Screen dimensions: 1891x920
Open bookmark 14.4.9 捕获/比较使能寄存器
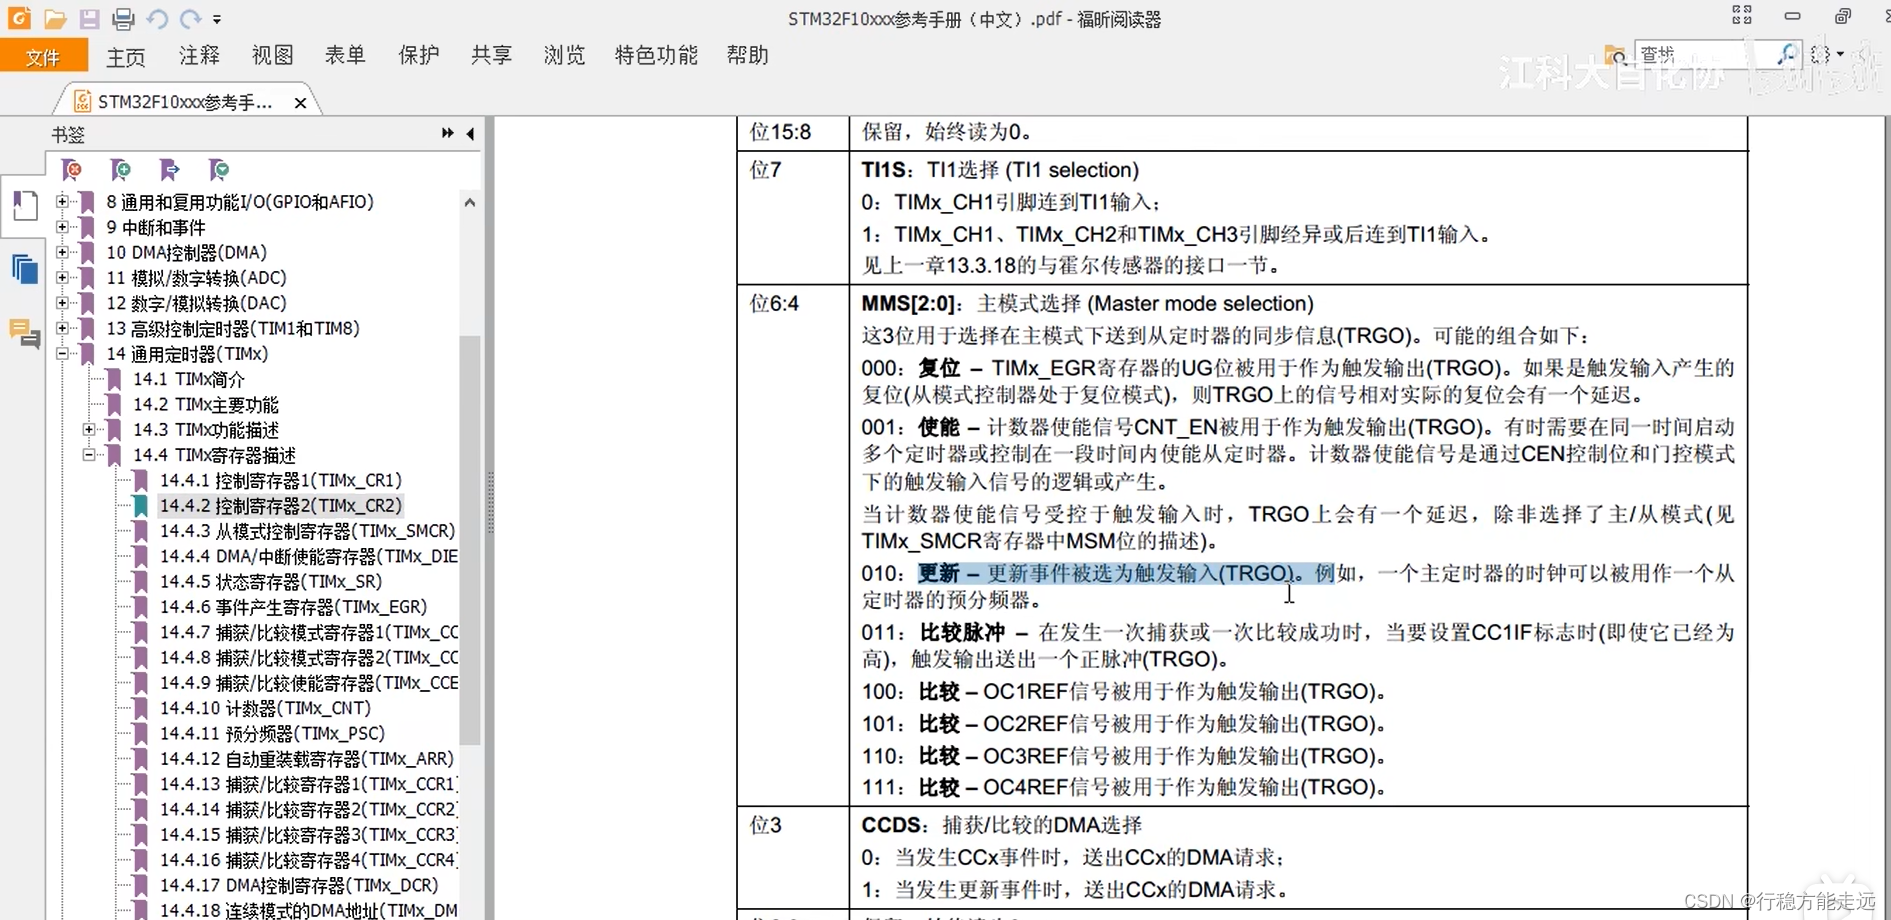click(309, 683)
